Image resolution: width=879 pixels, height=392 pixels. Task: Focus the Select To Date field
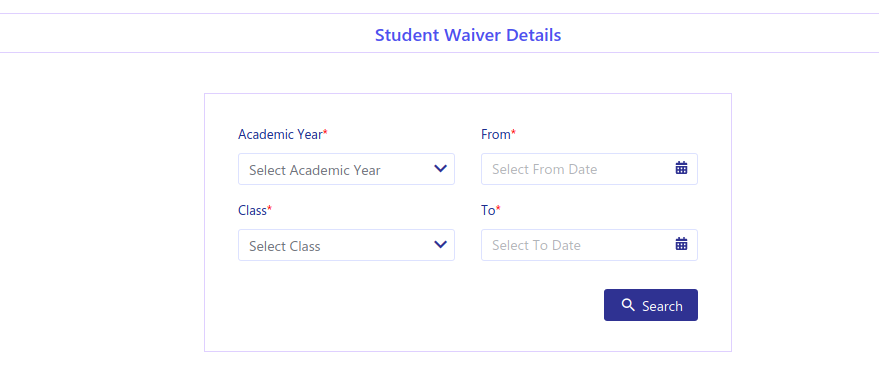click(x=589, y=245)
